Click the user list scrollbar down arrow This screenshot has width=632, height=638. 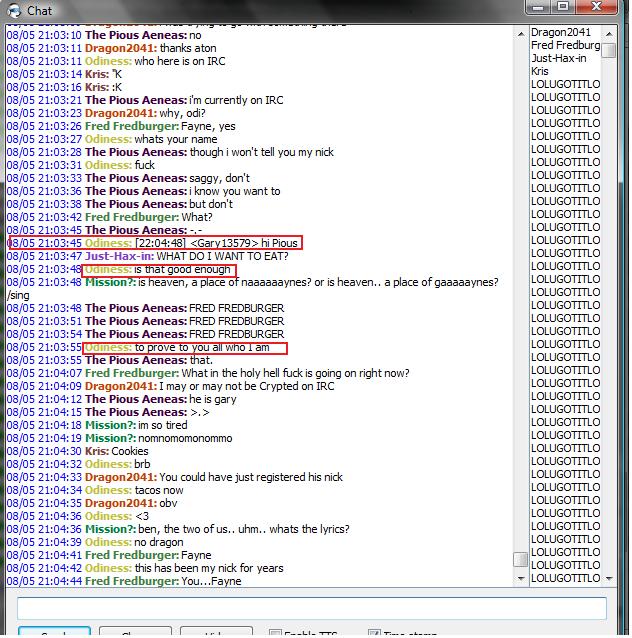point(608,578)
